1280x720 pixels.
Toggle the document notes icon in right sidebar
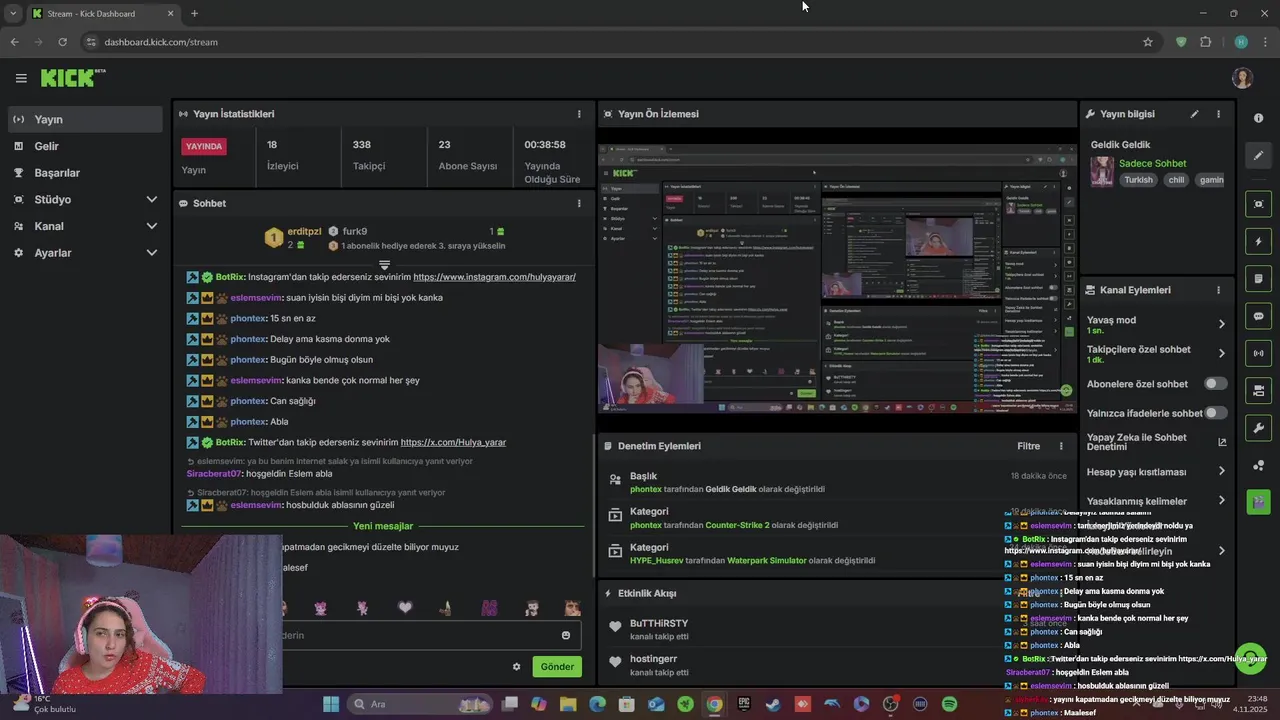pos(1258,278)
